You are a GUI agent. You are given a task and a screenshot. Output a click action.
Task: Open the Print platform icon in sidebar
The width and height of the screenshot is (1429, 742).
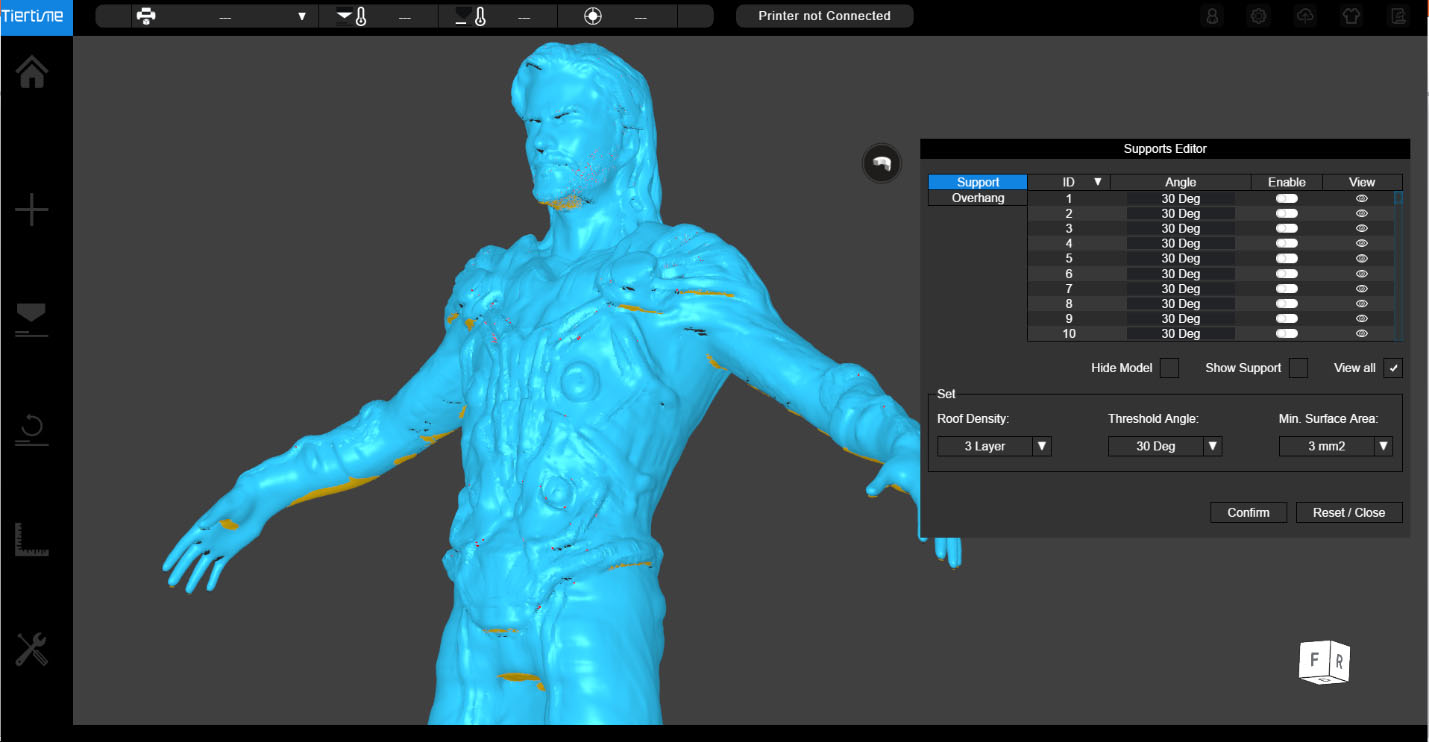32,320
